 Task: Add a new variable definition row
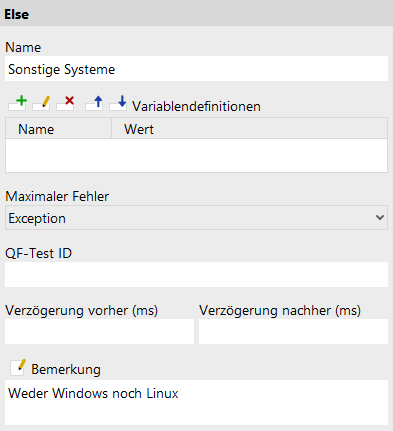click(x=18, y=103)
